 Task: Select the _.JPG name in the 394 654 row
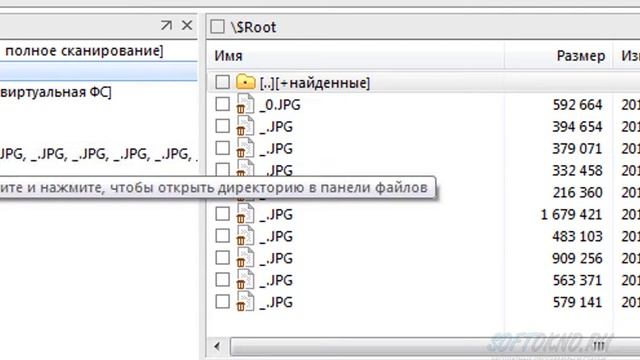click(276, 127)
